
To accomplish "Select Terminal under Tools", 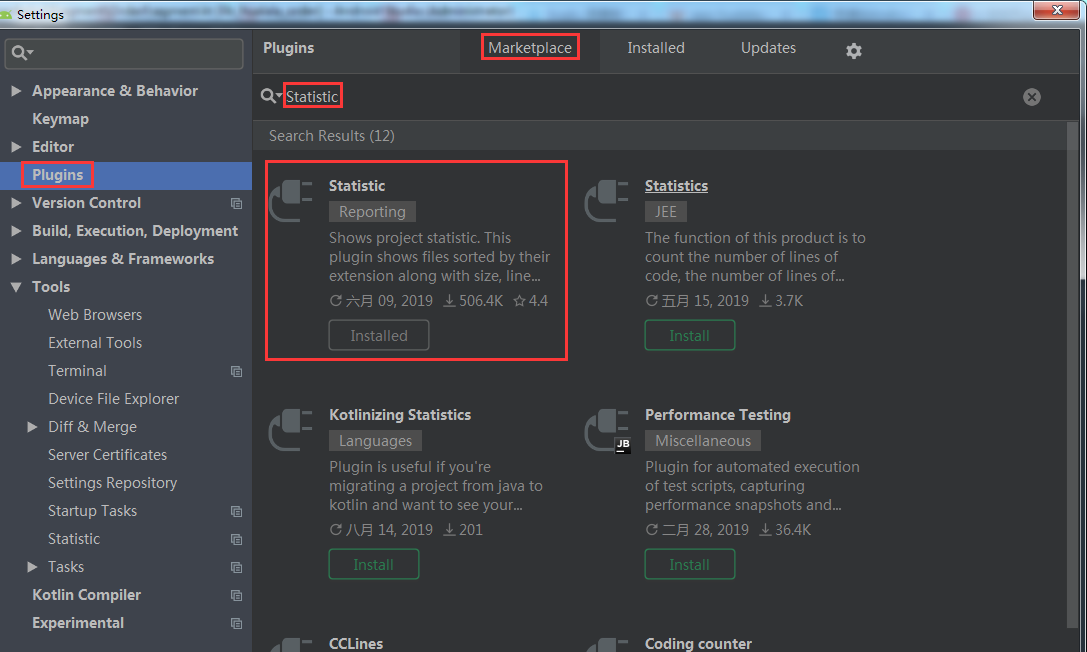I will point(77,371).
